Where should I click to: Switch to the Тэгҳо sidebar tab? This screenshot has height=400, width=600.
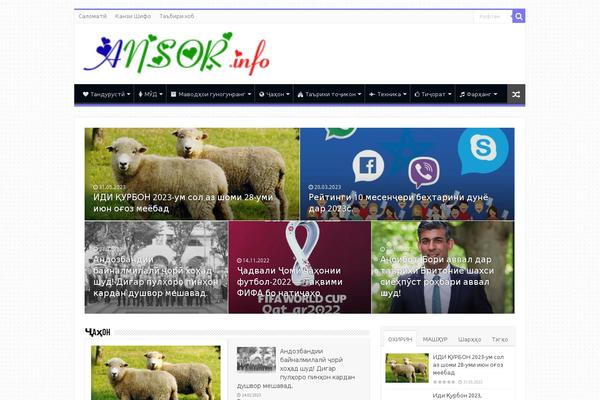(x=500, y=340)
